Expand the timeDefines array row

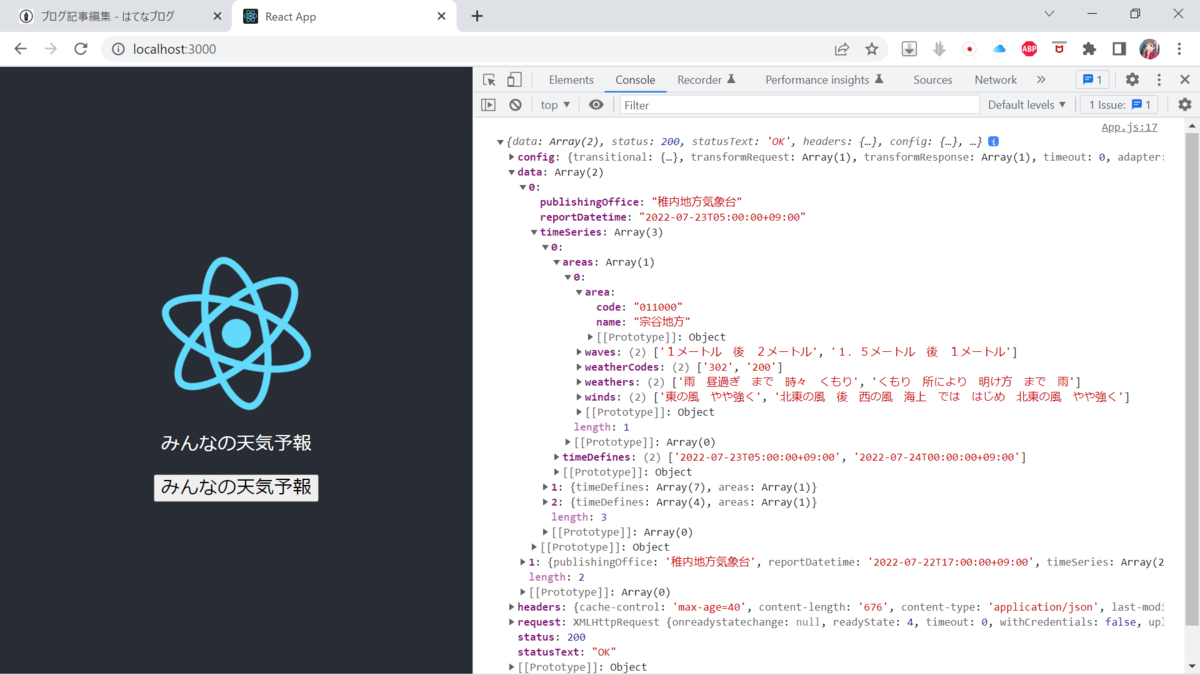[557, 457]
